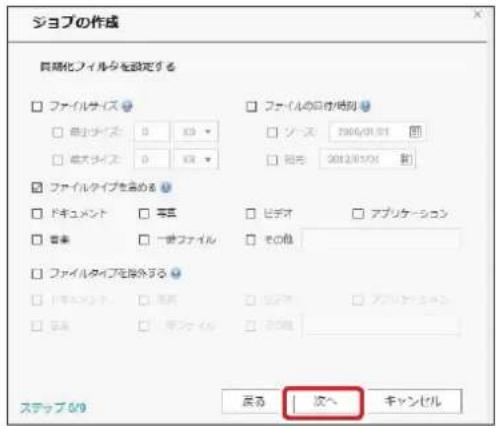Open help icon next to ファイルタイプを除外する
Viewport: 496px width, 426px height.
point(176,274)
